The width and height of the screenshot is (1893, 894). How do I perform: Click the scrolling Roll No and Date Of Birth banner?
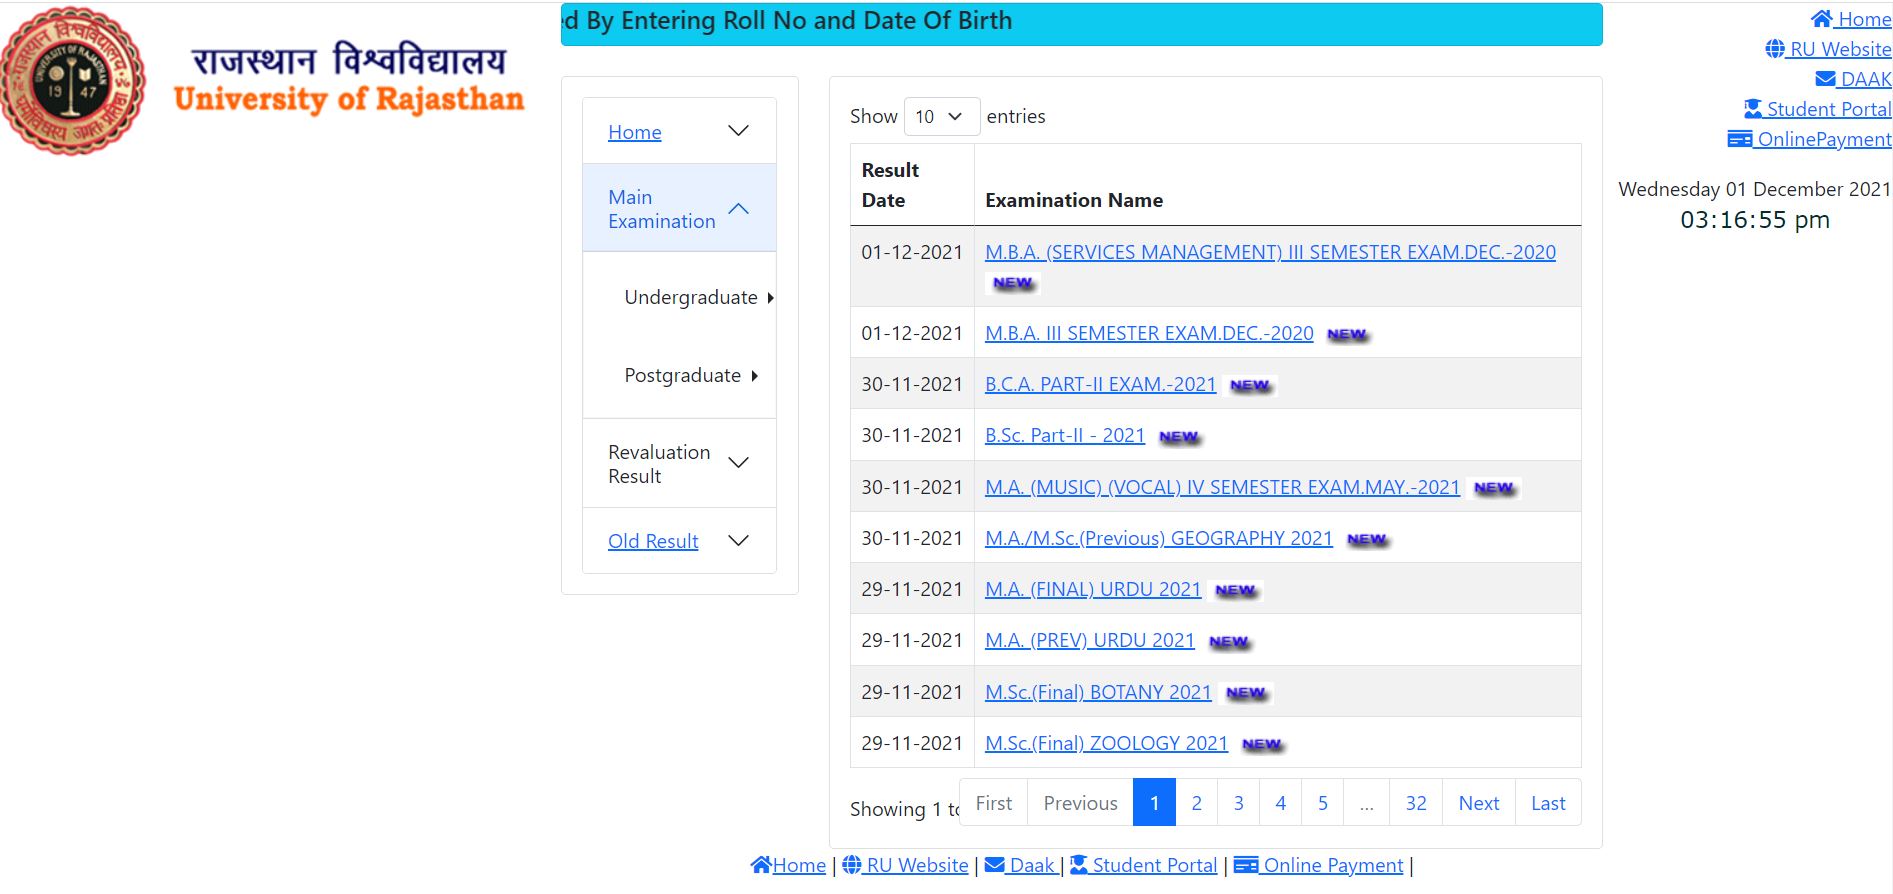(x=1081, y=24)
